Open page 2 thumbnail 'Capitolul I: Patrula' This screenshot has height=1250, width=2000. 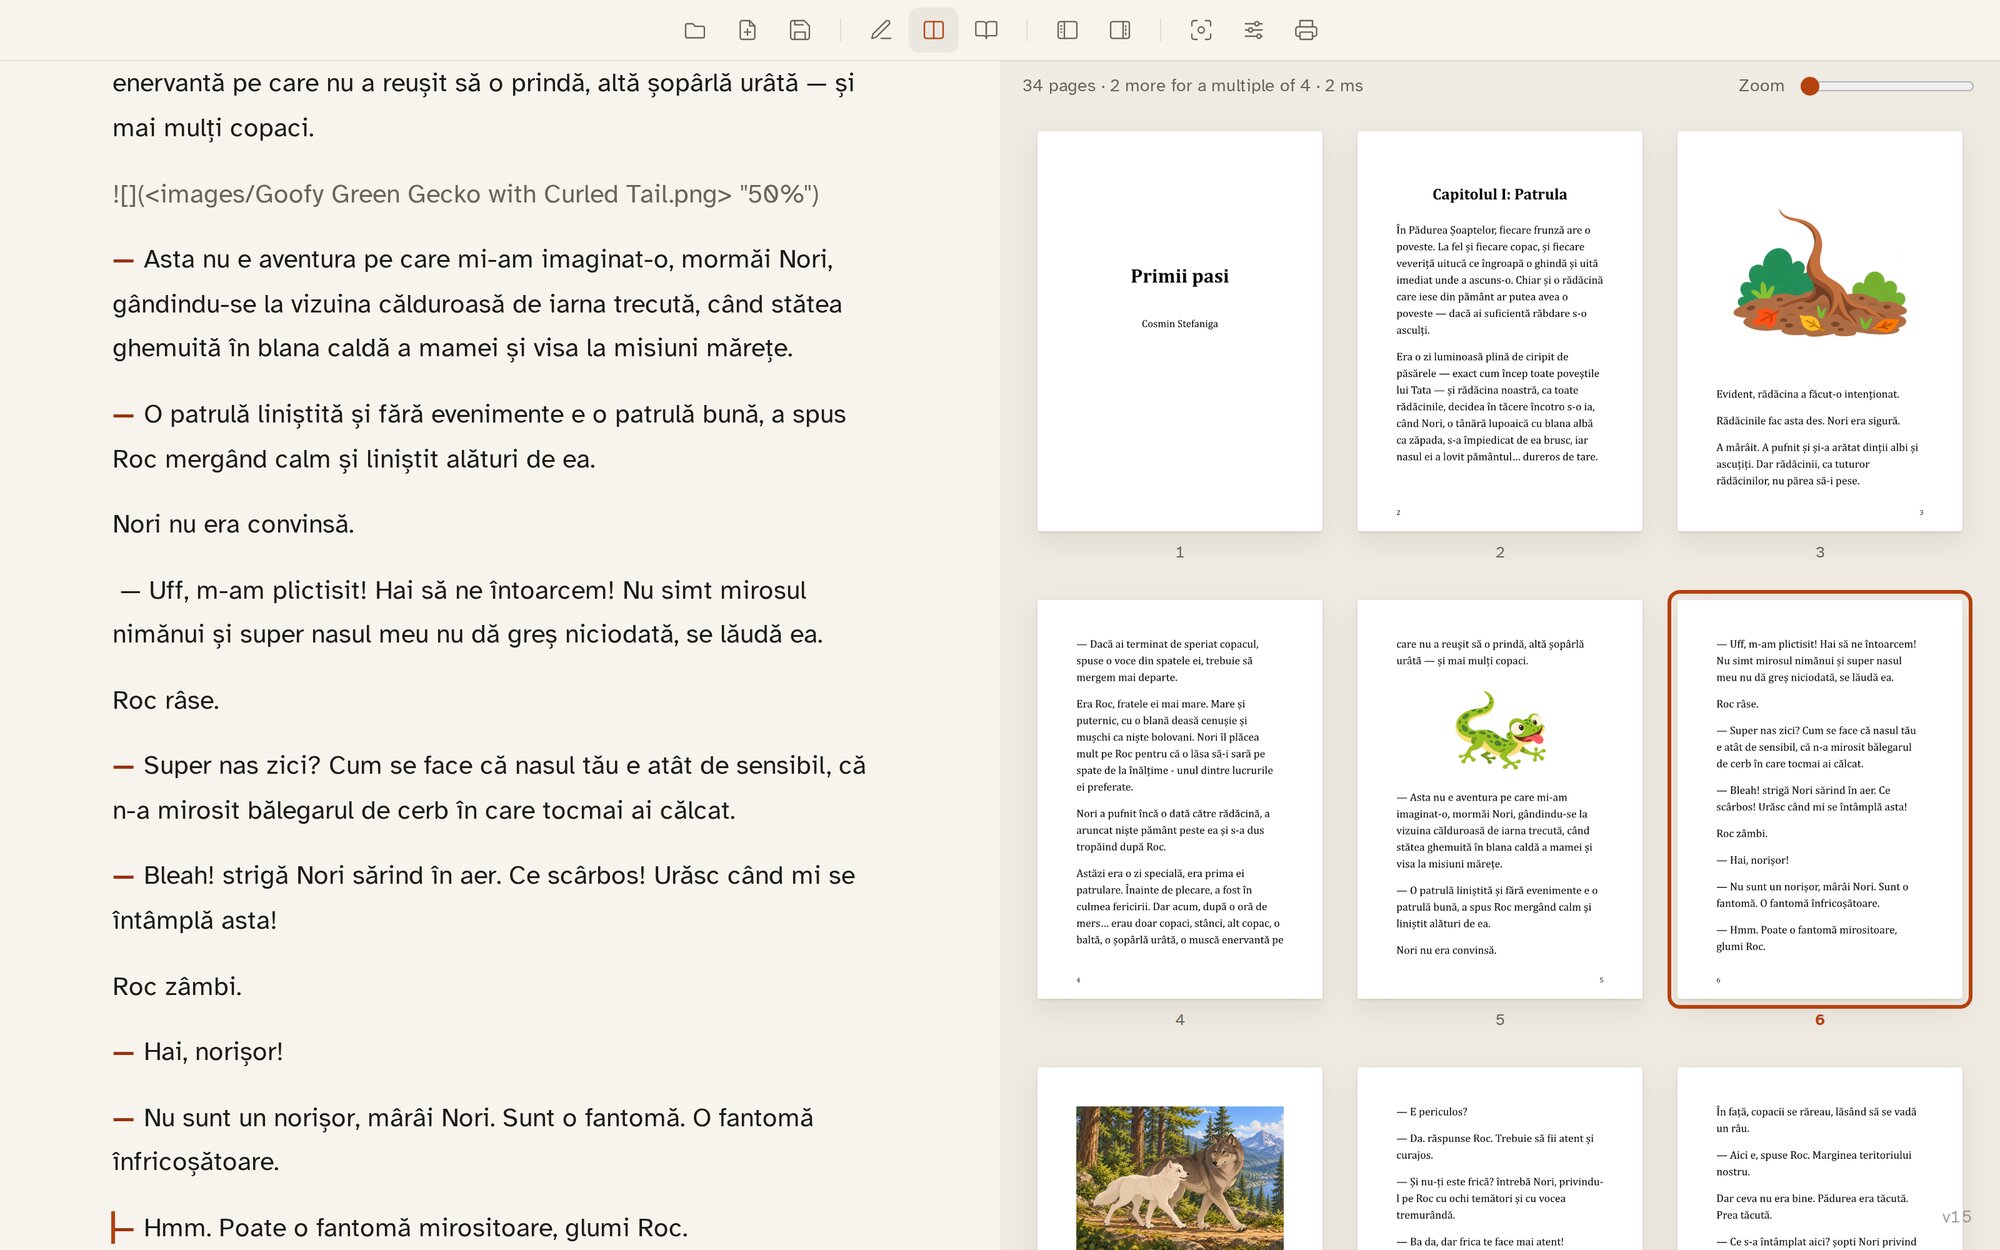coord(1500,331)
